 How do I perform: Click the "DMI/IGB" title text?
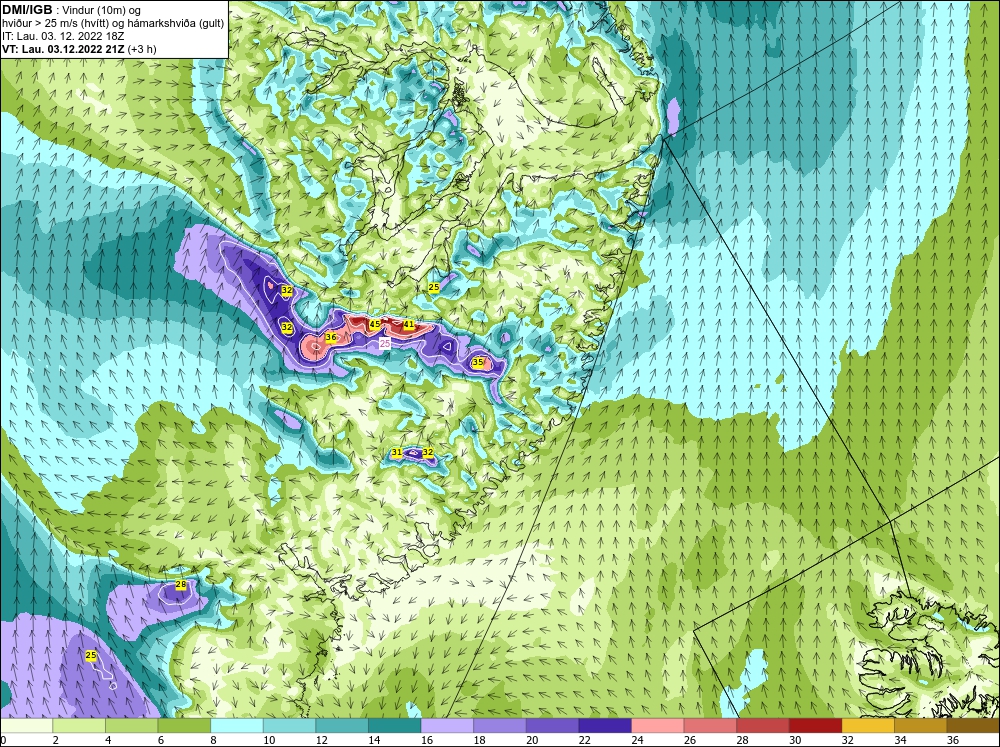coord(27,10)
